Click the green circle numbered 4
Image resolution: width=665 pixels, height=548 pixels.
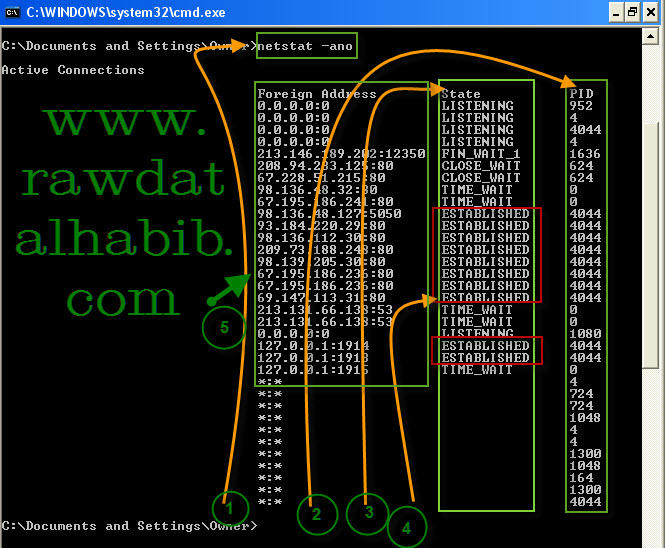407,526
